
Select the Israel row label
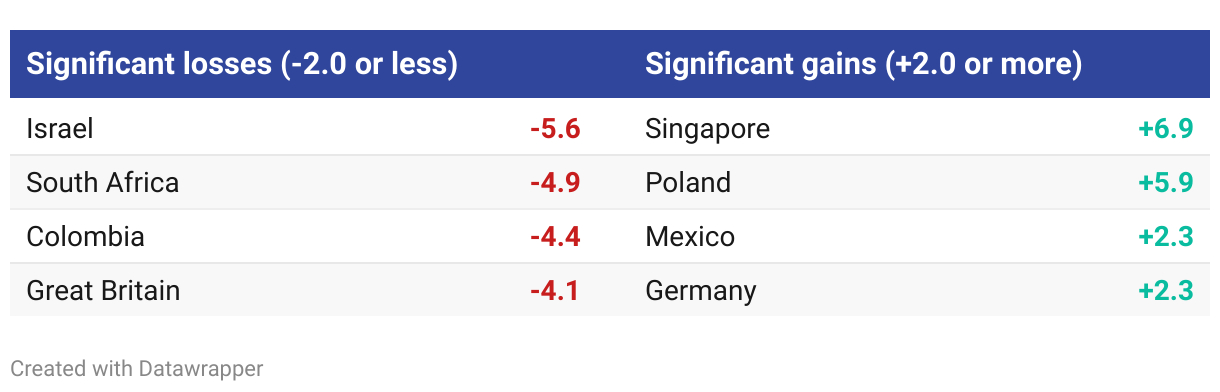tap(60, 129)
